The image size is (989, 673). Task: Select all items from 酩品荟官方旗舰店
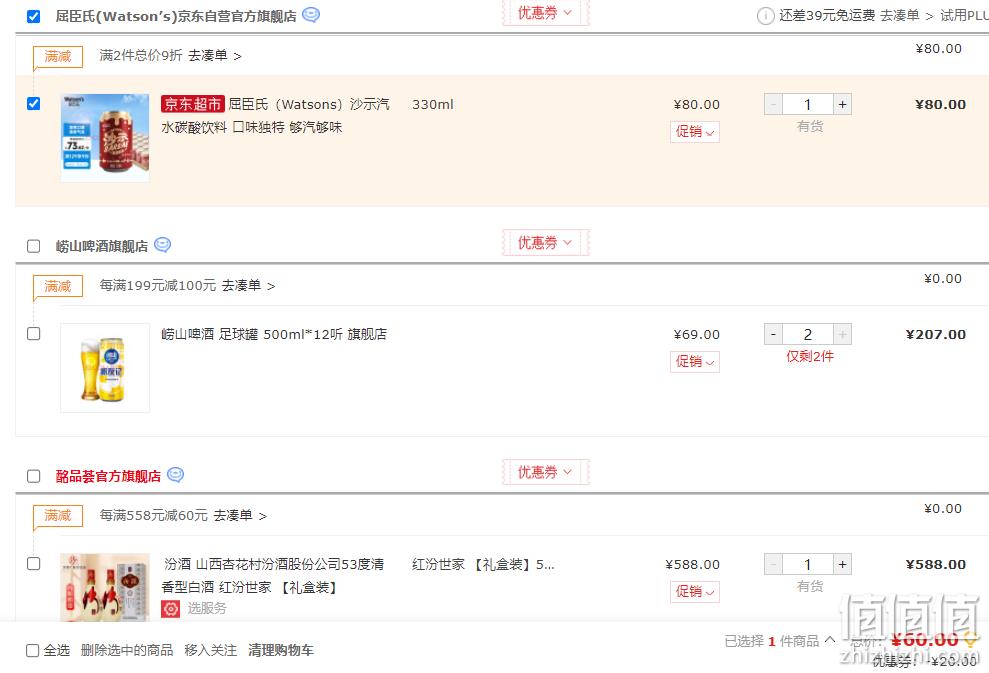pos(34,476)
